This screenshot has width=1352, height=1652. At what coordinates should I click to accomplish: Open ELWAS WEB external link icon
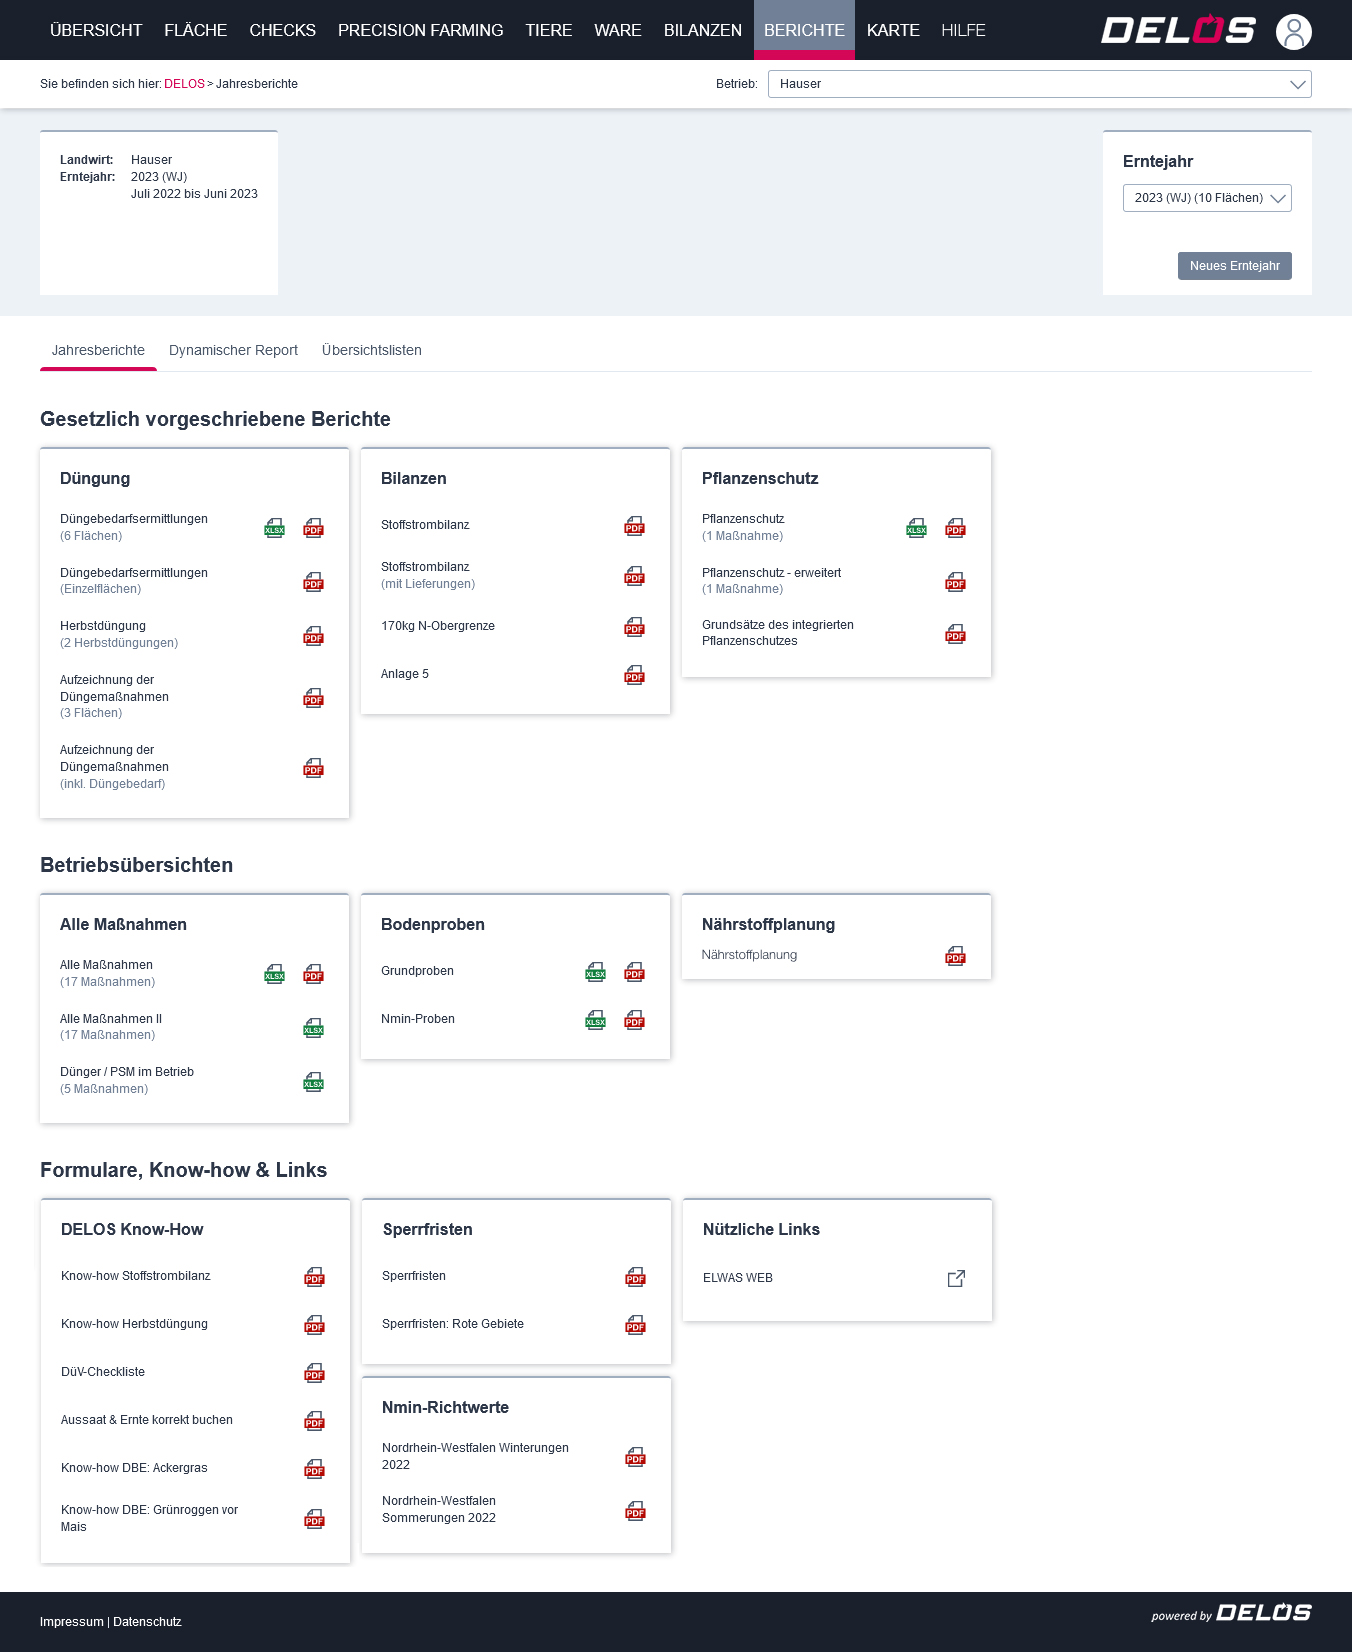(x=956, y=1278)
